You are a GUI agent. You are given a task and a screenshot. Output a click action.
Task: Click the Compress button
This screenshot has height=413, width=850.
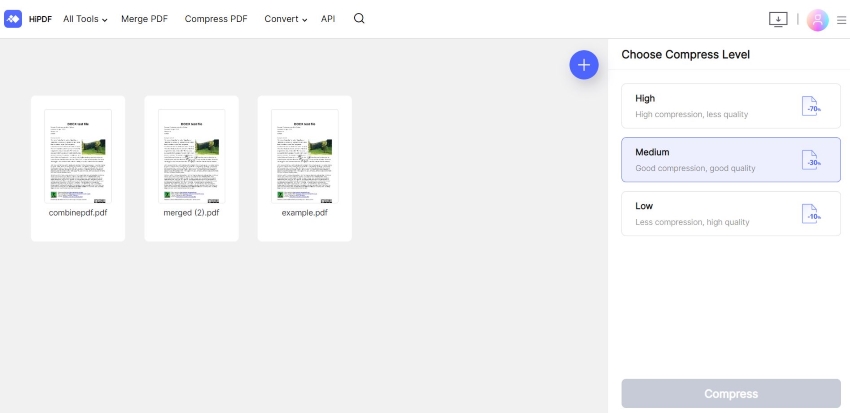731,393
